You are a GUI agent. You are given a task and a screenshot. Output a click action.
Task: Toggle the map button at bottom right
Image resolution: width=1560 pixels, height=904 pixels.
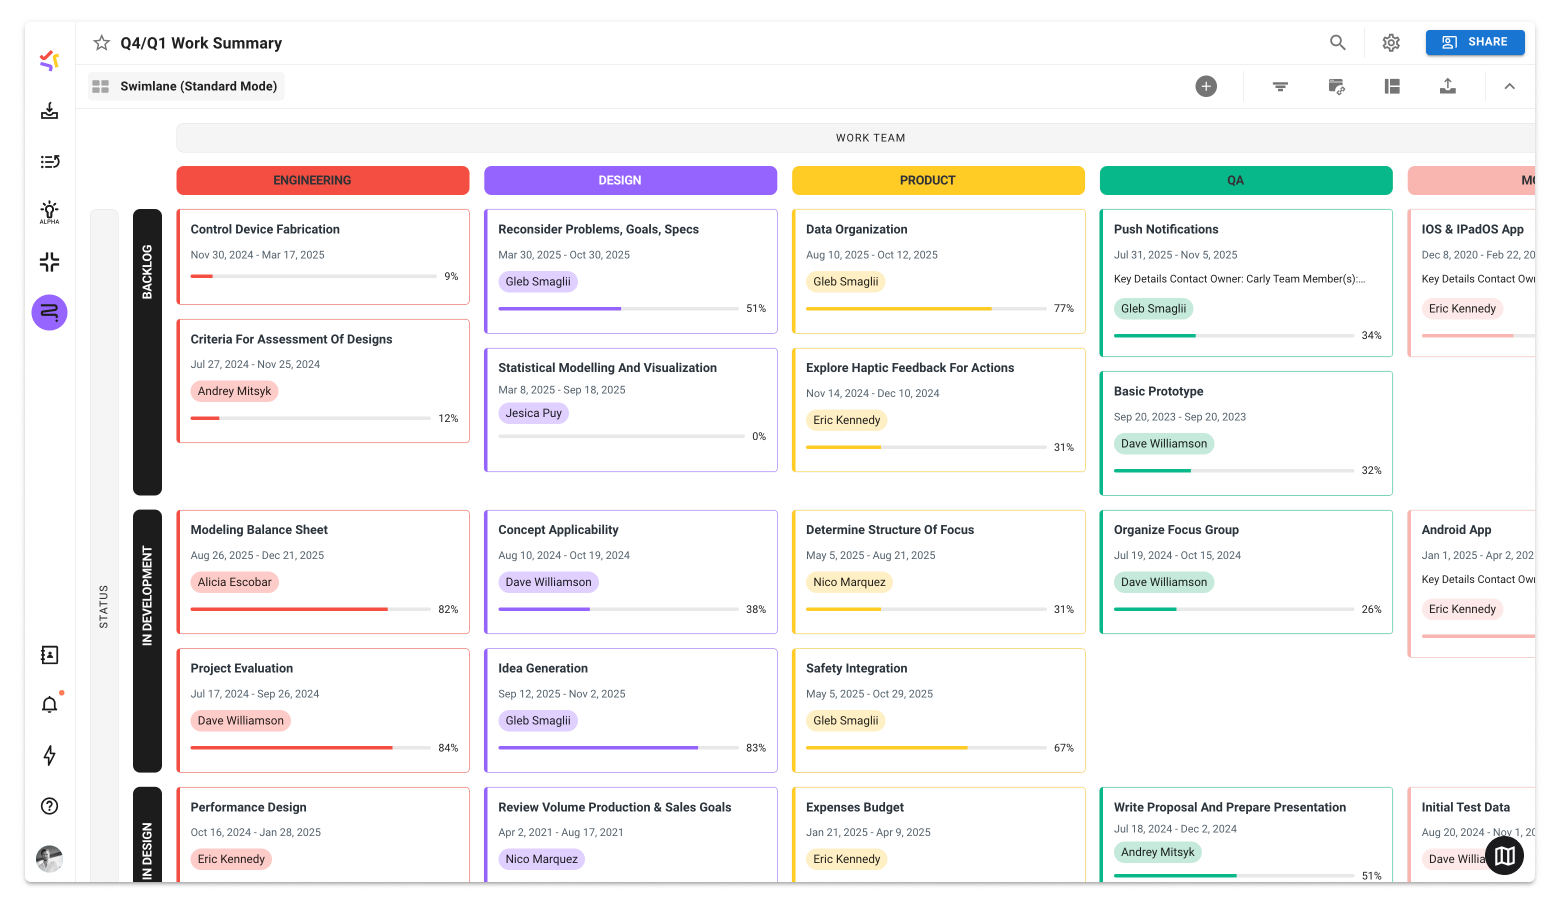pos(1504,856)
